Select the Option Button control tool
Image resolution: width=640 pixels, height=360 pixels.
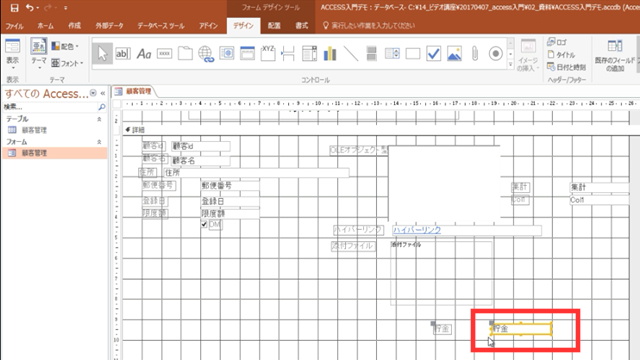tap(496, 53)
